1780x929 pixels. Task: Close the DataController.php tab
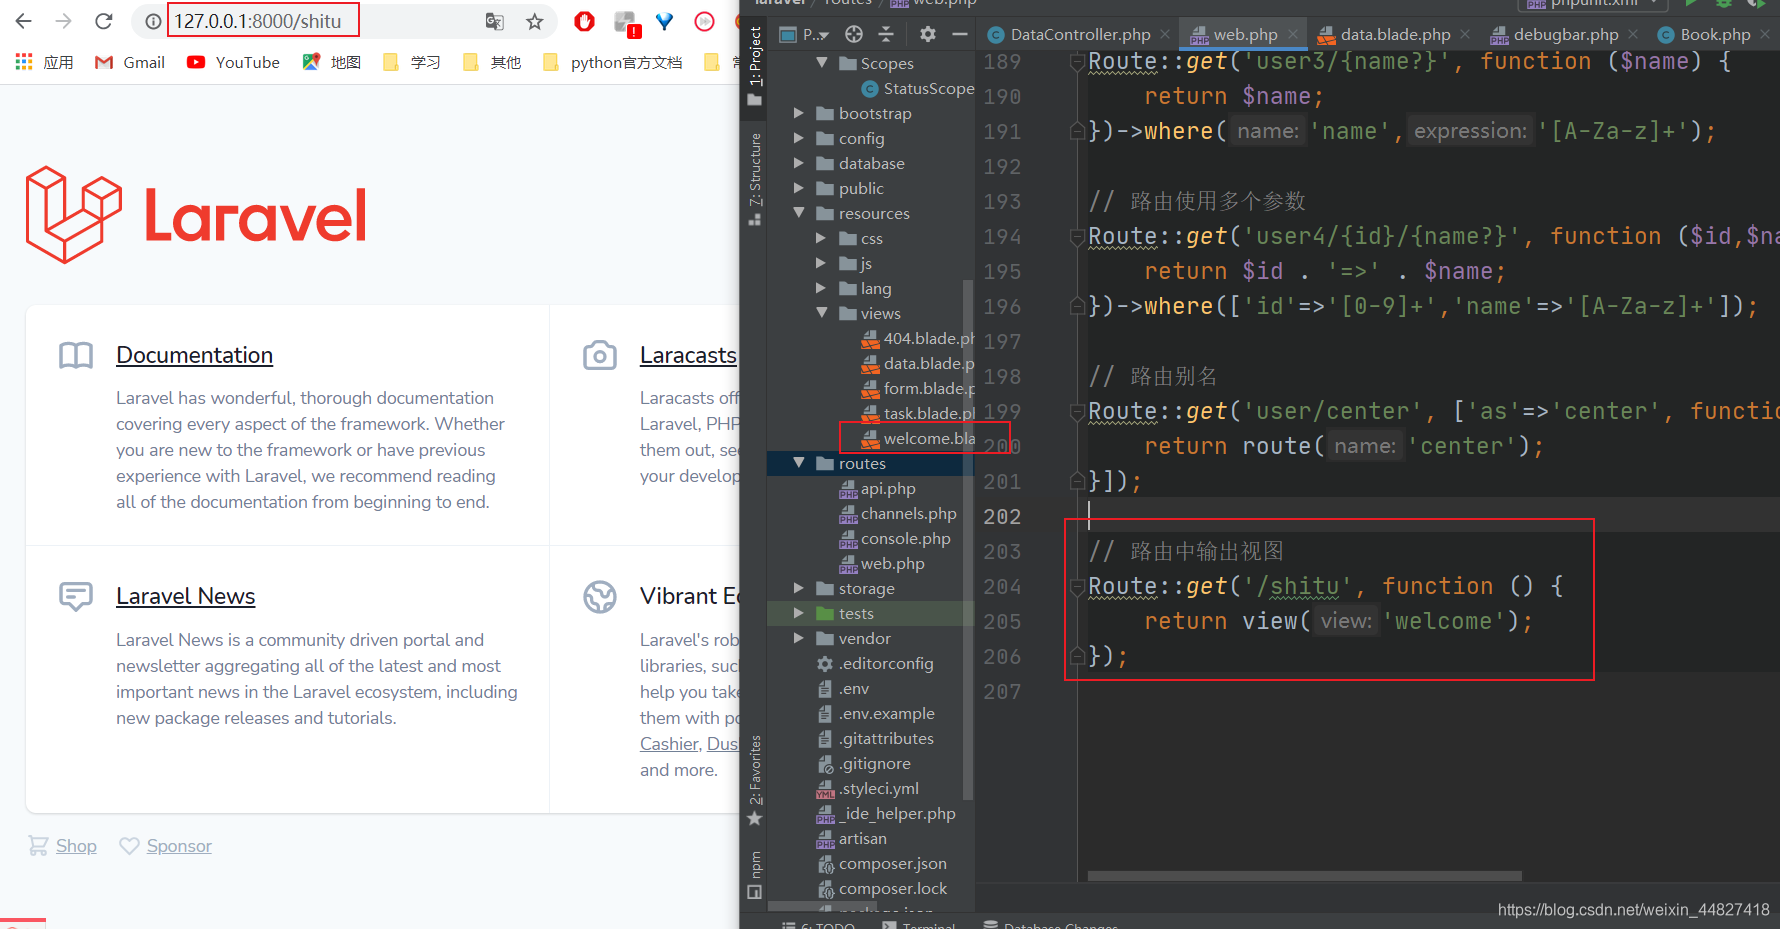pyautogui.click(x=1165, y=34)
